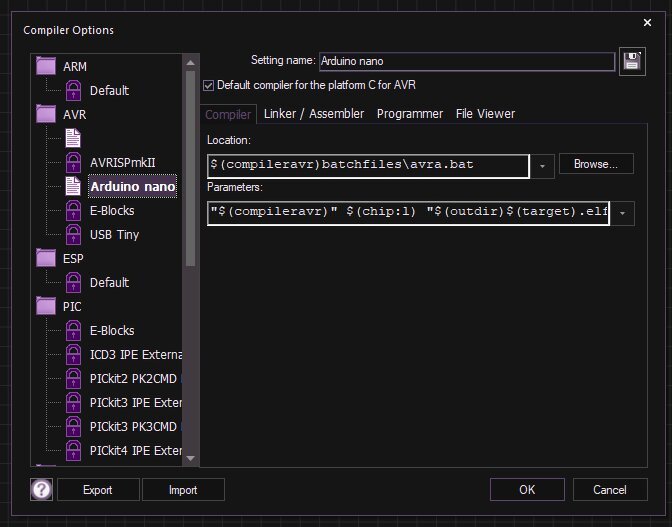The height and width of the screenshot is (527, 672).
Task: Click document icon beside Arduino nano
Action: 73,186
